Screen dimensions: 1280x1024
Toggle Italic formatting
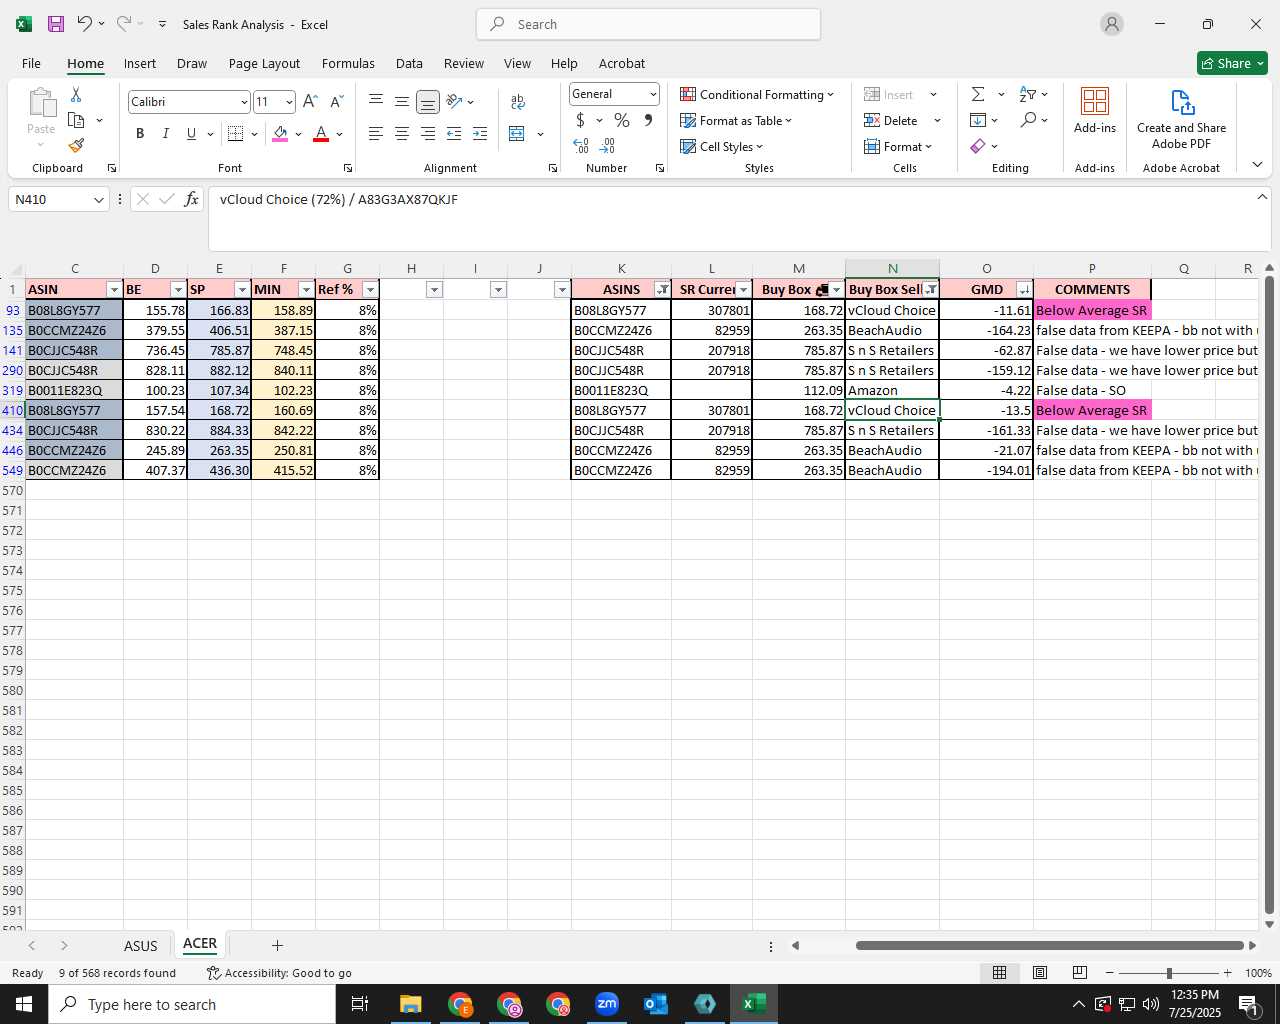point(165,133)
